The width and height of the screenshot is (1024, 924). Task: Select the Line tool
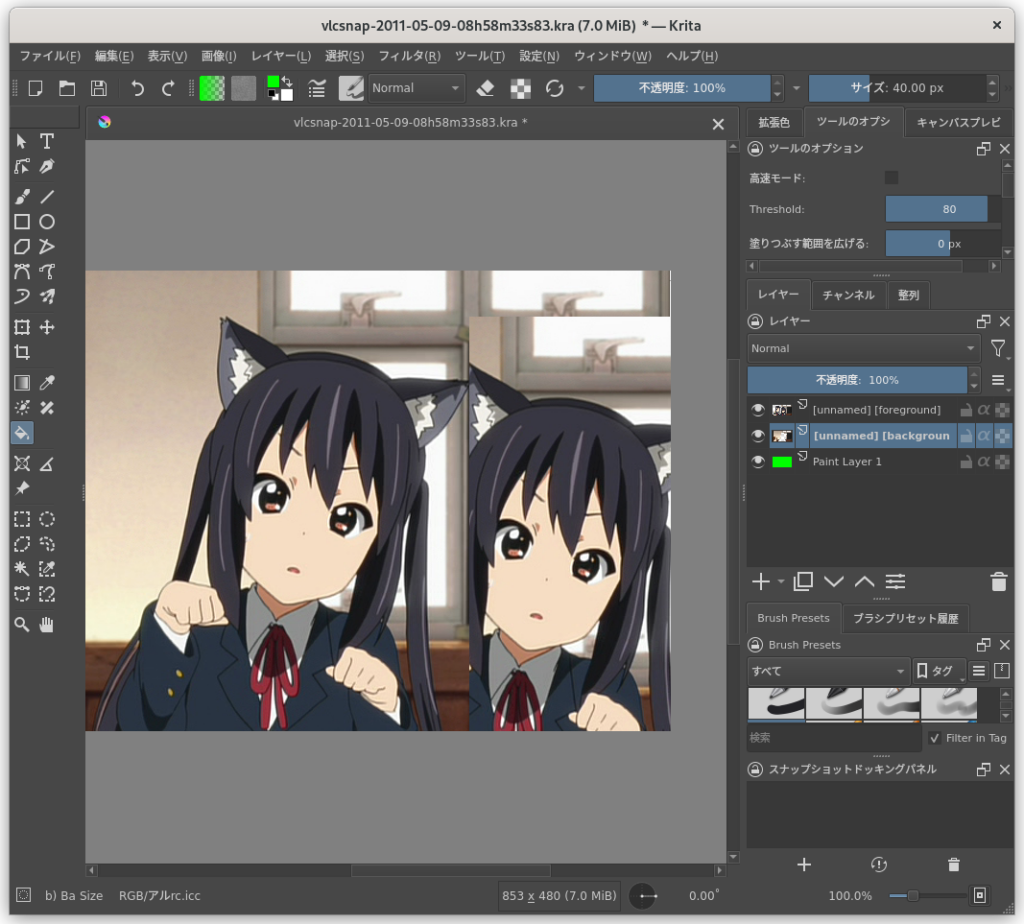click(47, 197)
